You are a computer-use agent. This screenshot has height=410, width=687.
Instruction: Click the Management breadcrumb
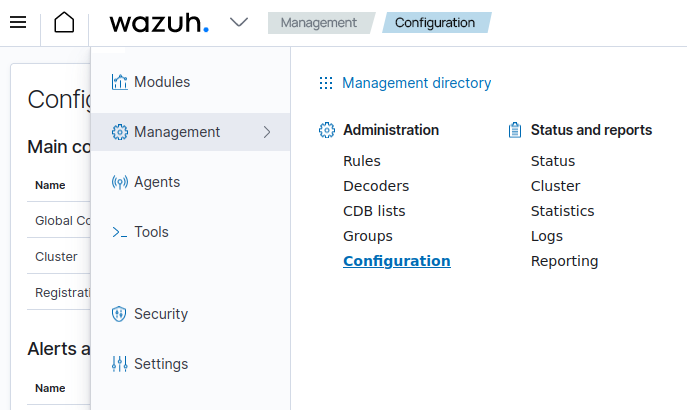pos(319,23)
